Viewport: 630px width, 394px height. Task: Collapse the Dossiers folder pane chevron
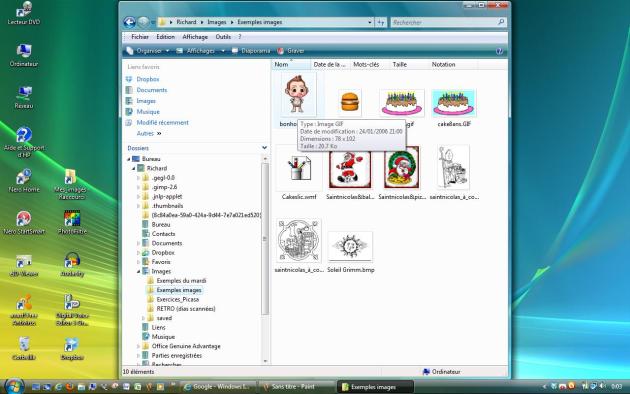(264, 148)
